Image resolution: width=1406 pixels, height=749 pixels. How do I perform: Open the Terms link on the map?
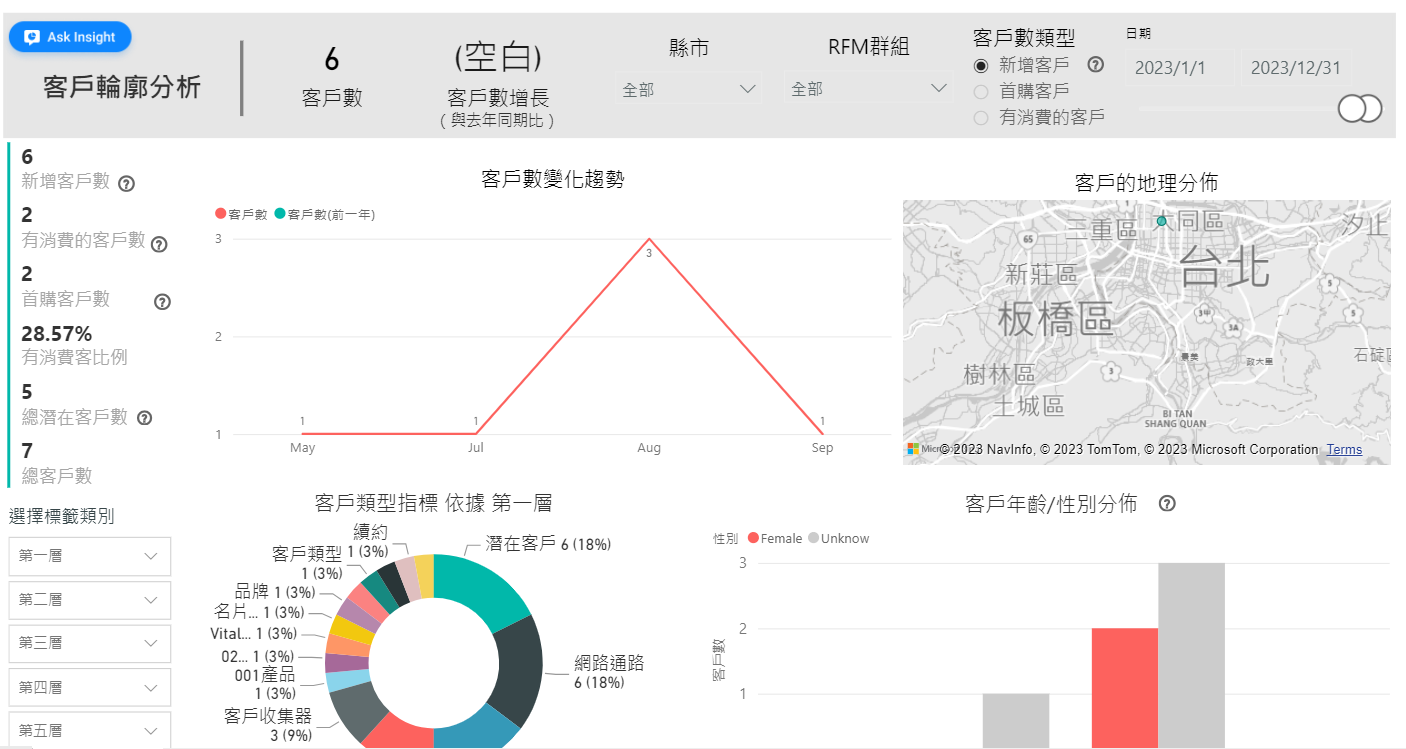coord(1344,450)
